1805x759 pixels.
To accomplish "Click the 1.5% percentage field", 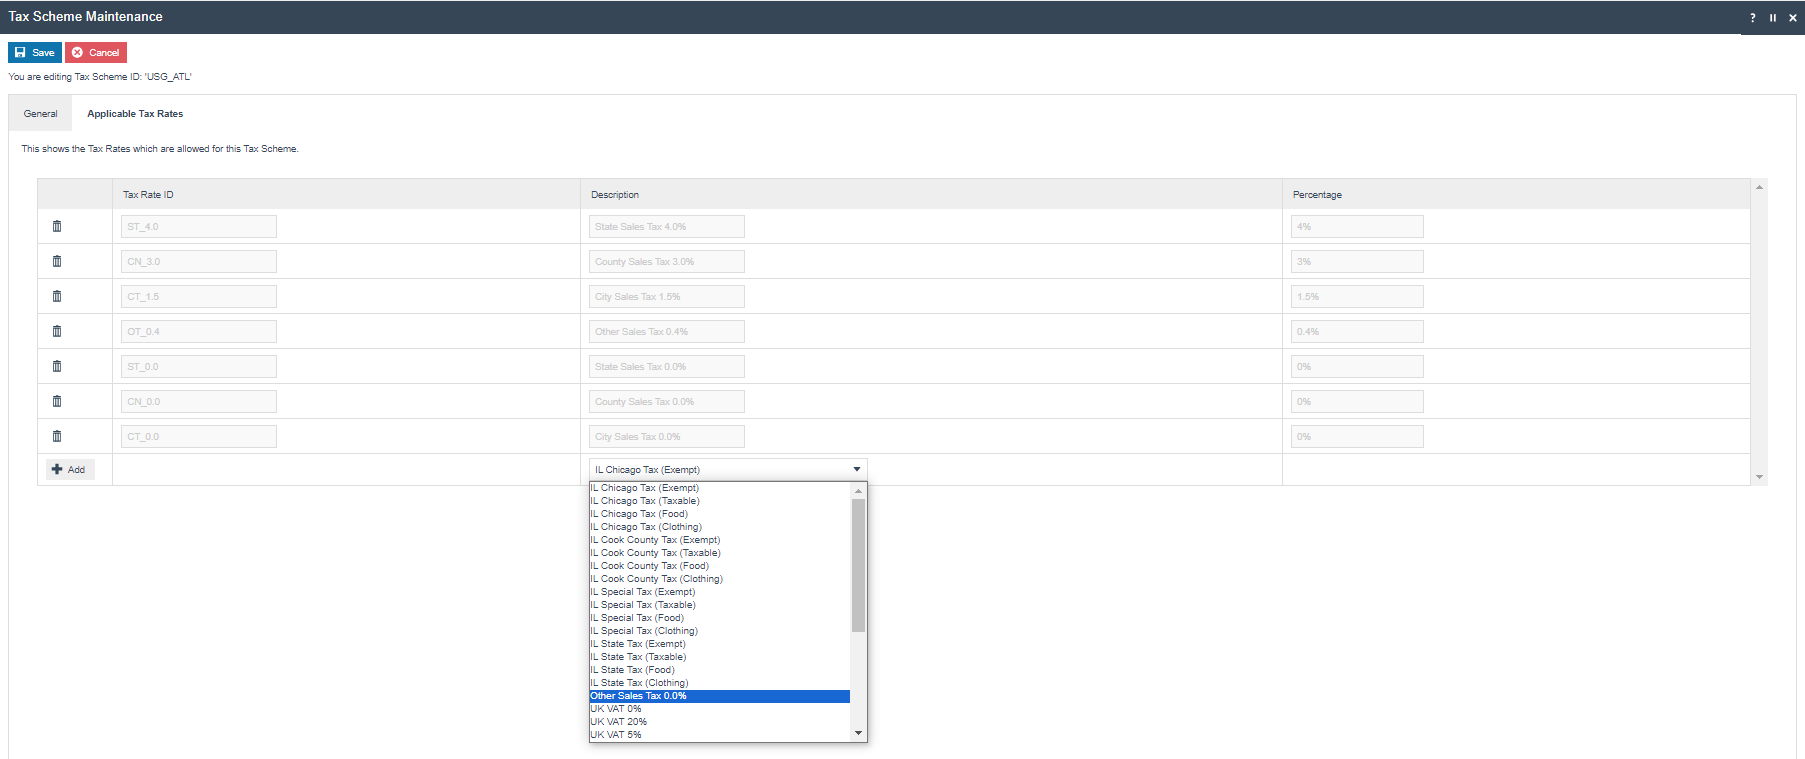I will tap(1357, 297).
